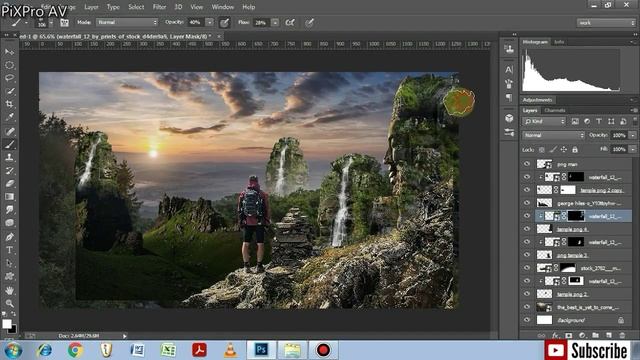Select the Eraser tool
Image resolution: width=640 pixels, height=360 pixels.
(9, 184)
